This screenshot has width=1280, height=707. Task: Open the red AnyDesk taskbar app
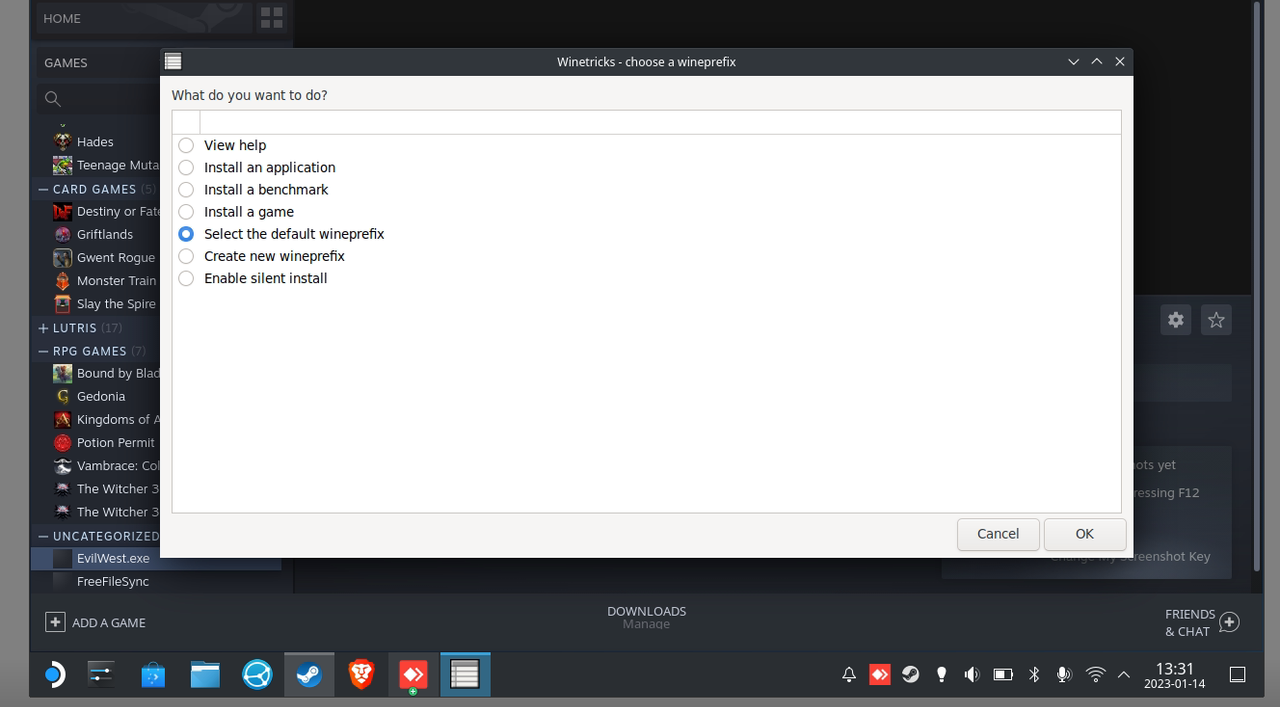point(413,675)
